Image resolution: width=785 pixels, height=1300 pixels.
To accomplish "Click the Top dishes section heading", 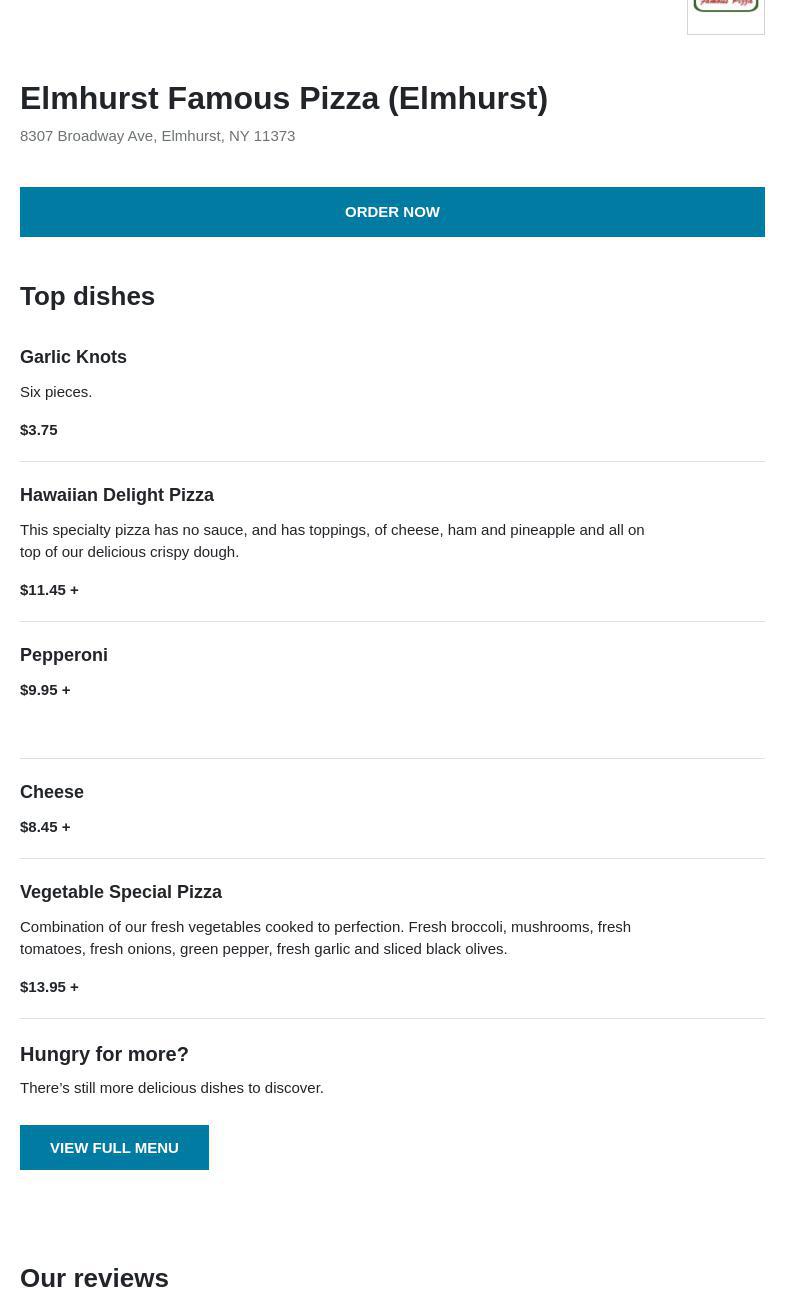I will coord(87,296).
